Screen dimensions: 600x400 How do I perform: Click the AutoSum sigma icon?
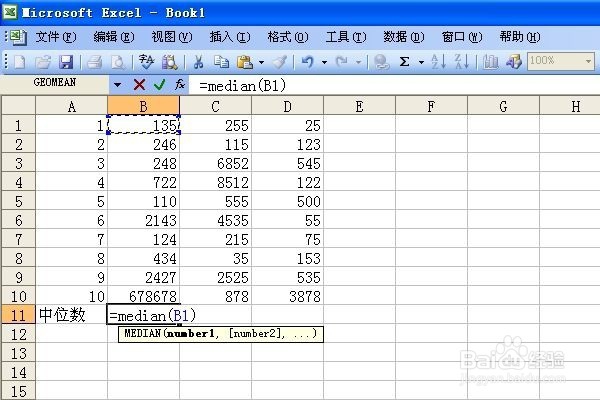point(404,61)
